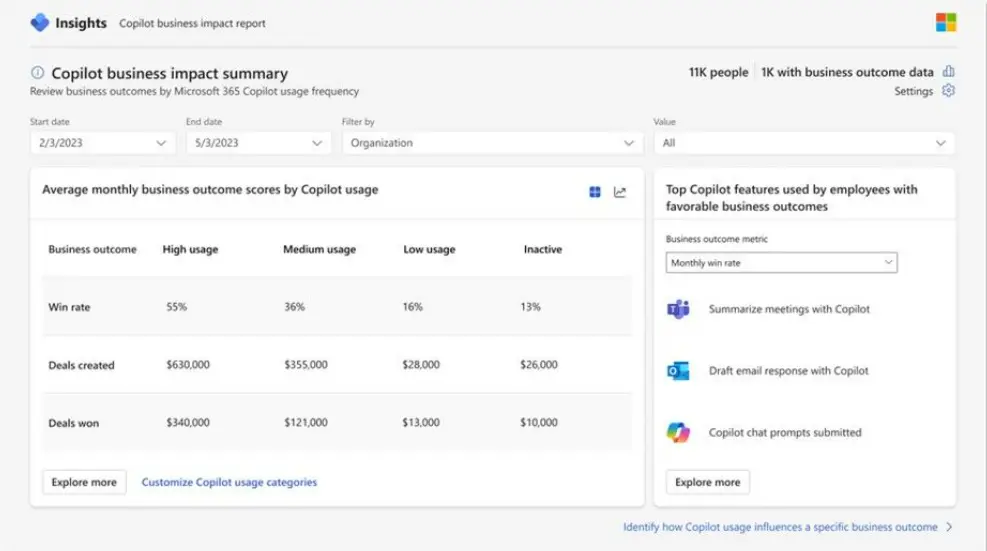Viewport: 987px width, 551px height.
Task: Click the $13,000 deals won cell
Action: tap(421, 423)
